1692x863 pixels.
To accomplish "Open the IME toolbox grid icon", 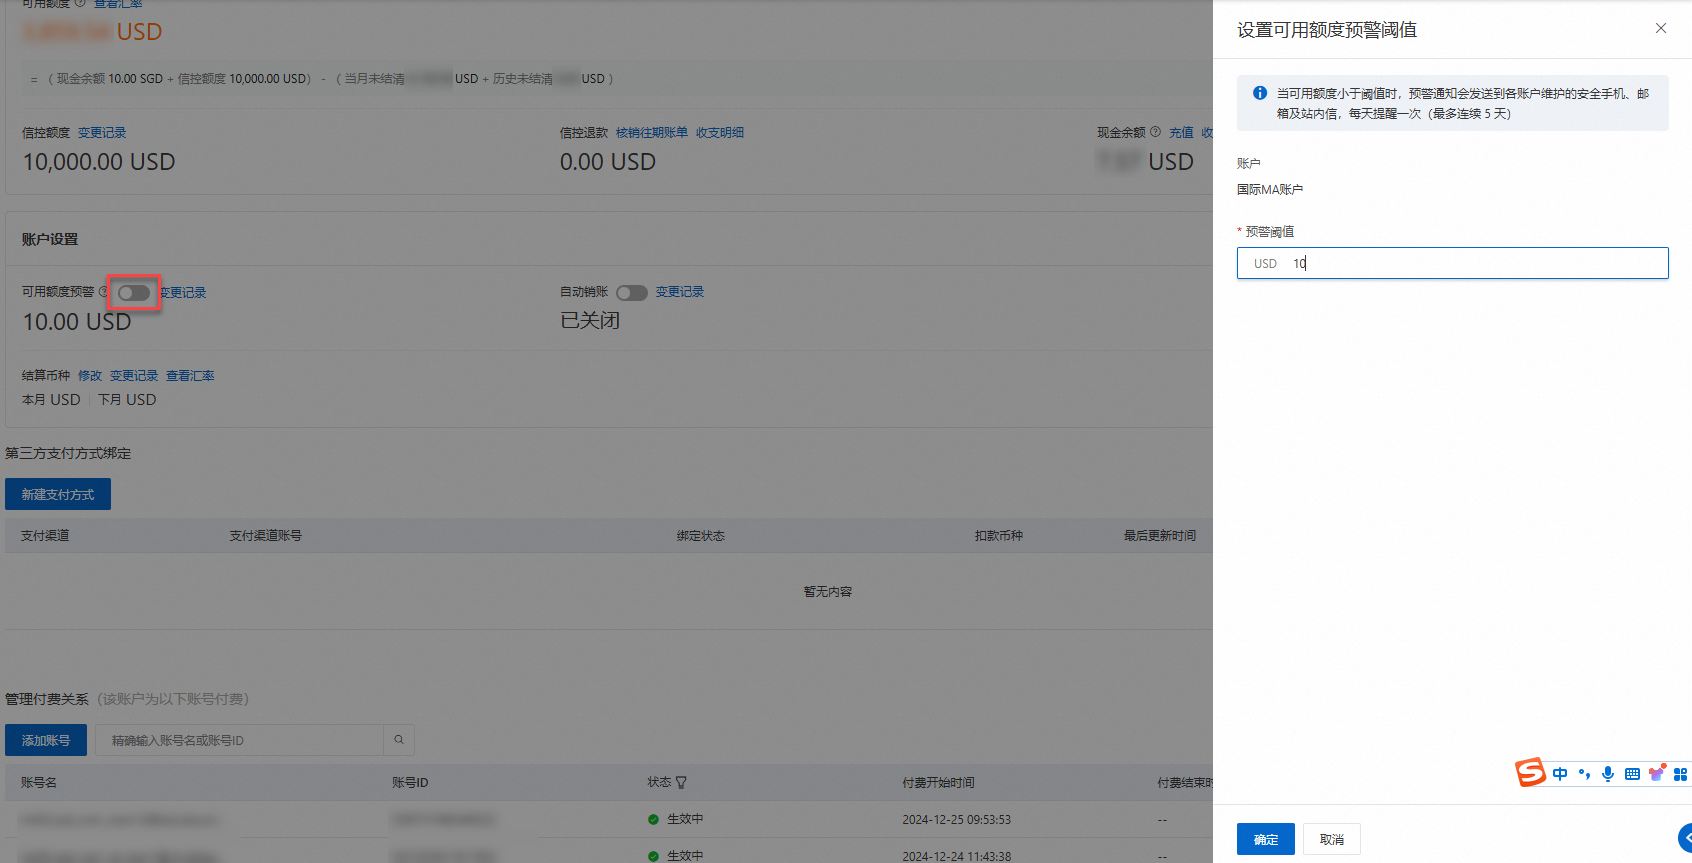I will point(1680,774).
